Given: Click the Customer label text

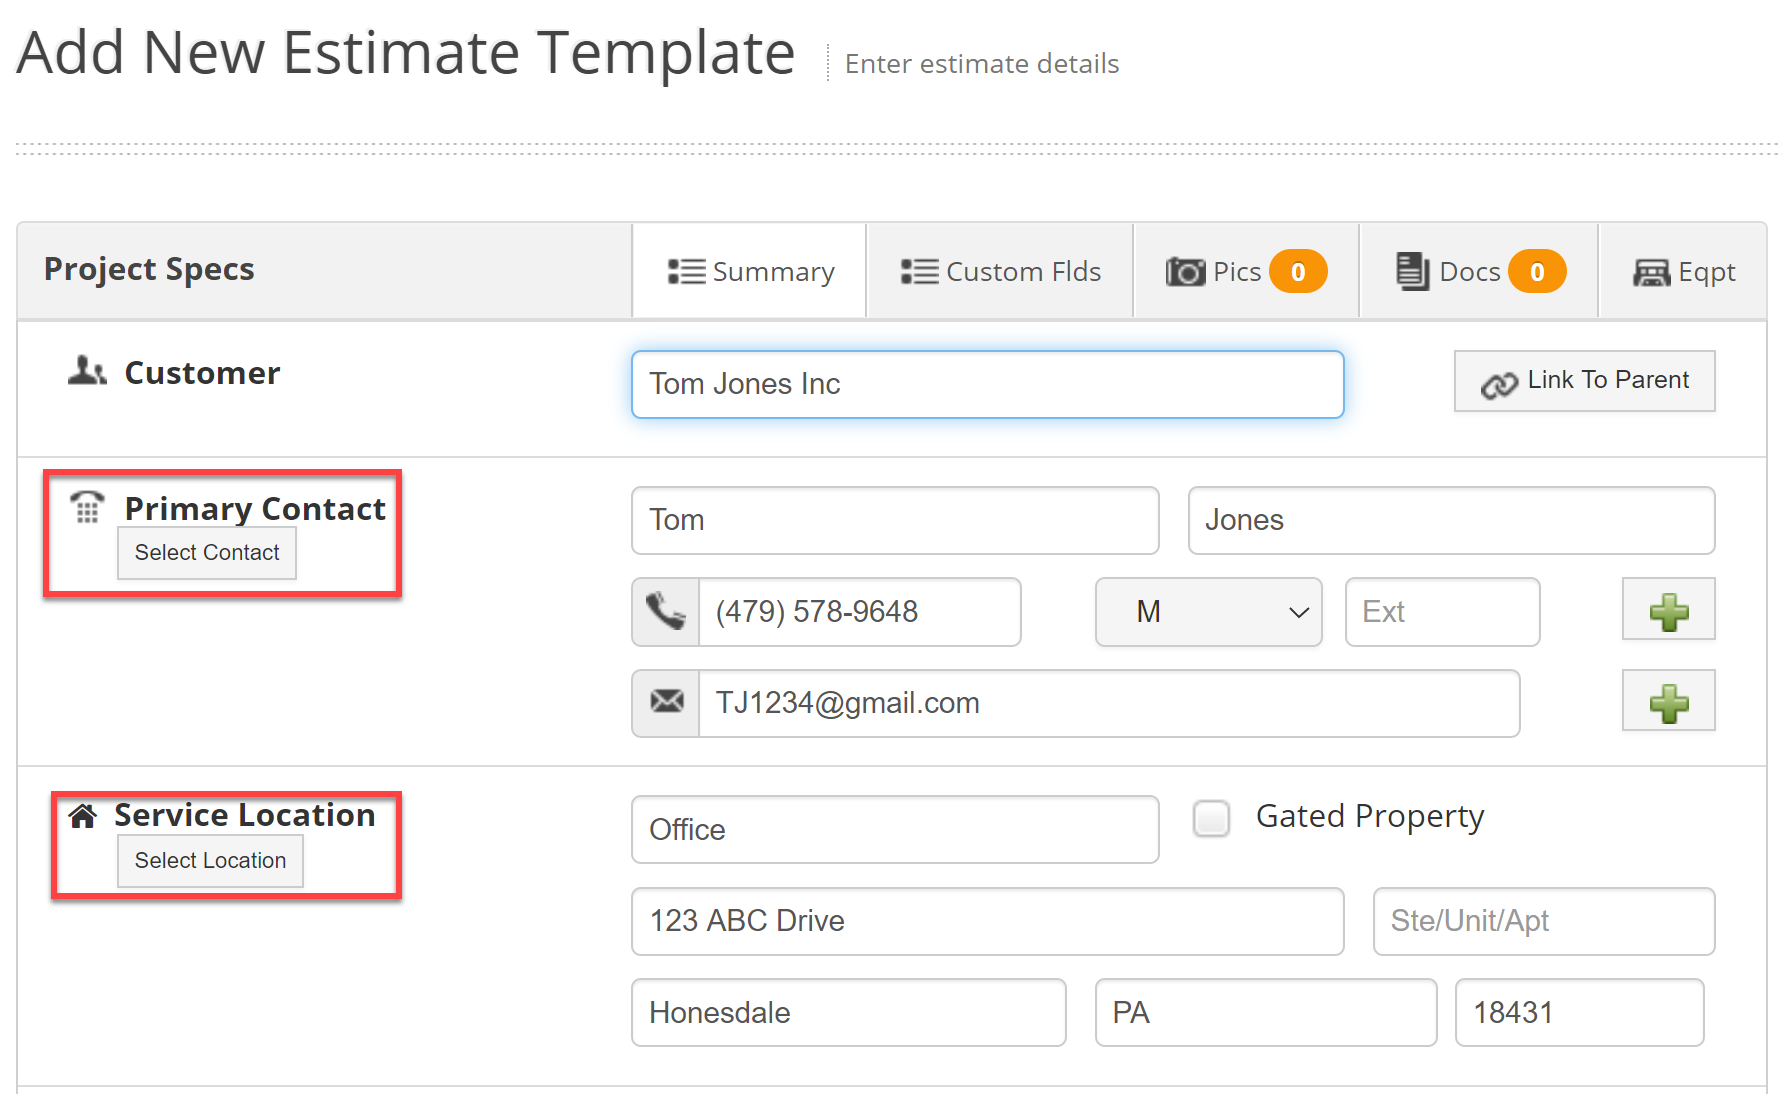Looking at the screenshot, I should [x=202, y=373].
